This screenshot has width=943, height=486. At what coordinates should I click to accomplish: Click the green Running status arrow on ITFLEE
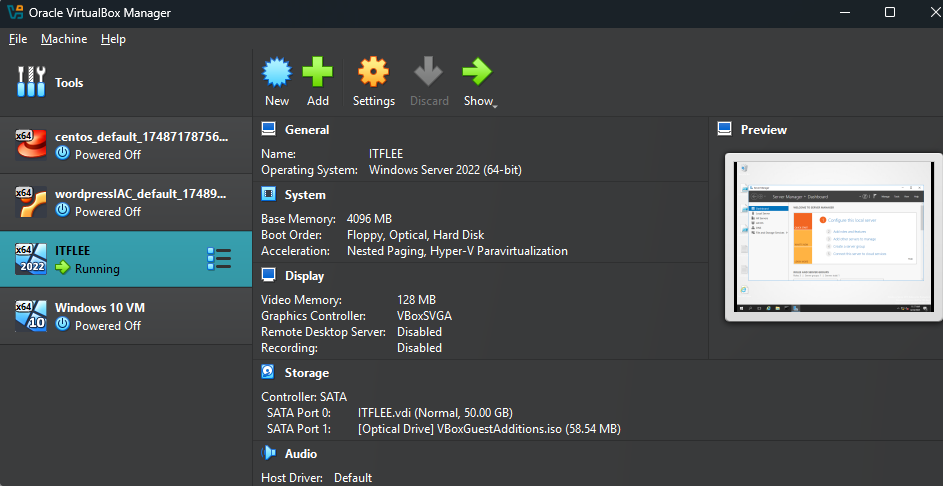pyautogui.click(x=63, y=268)
